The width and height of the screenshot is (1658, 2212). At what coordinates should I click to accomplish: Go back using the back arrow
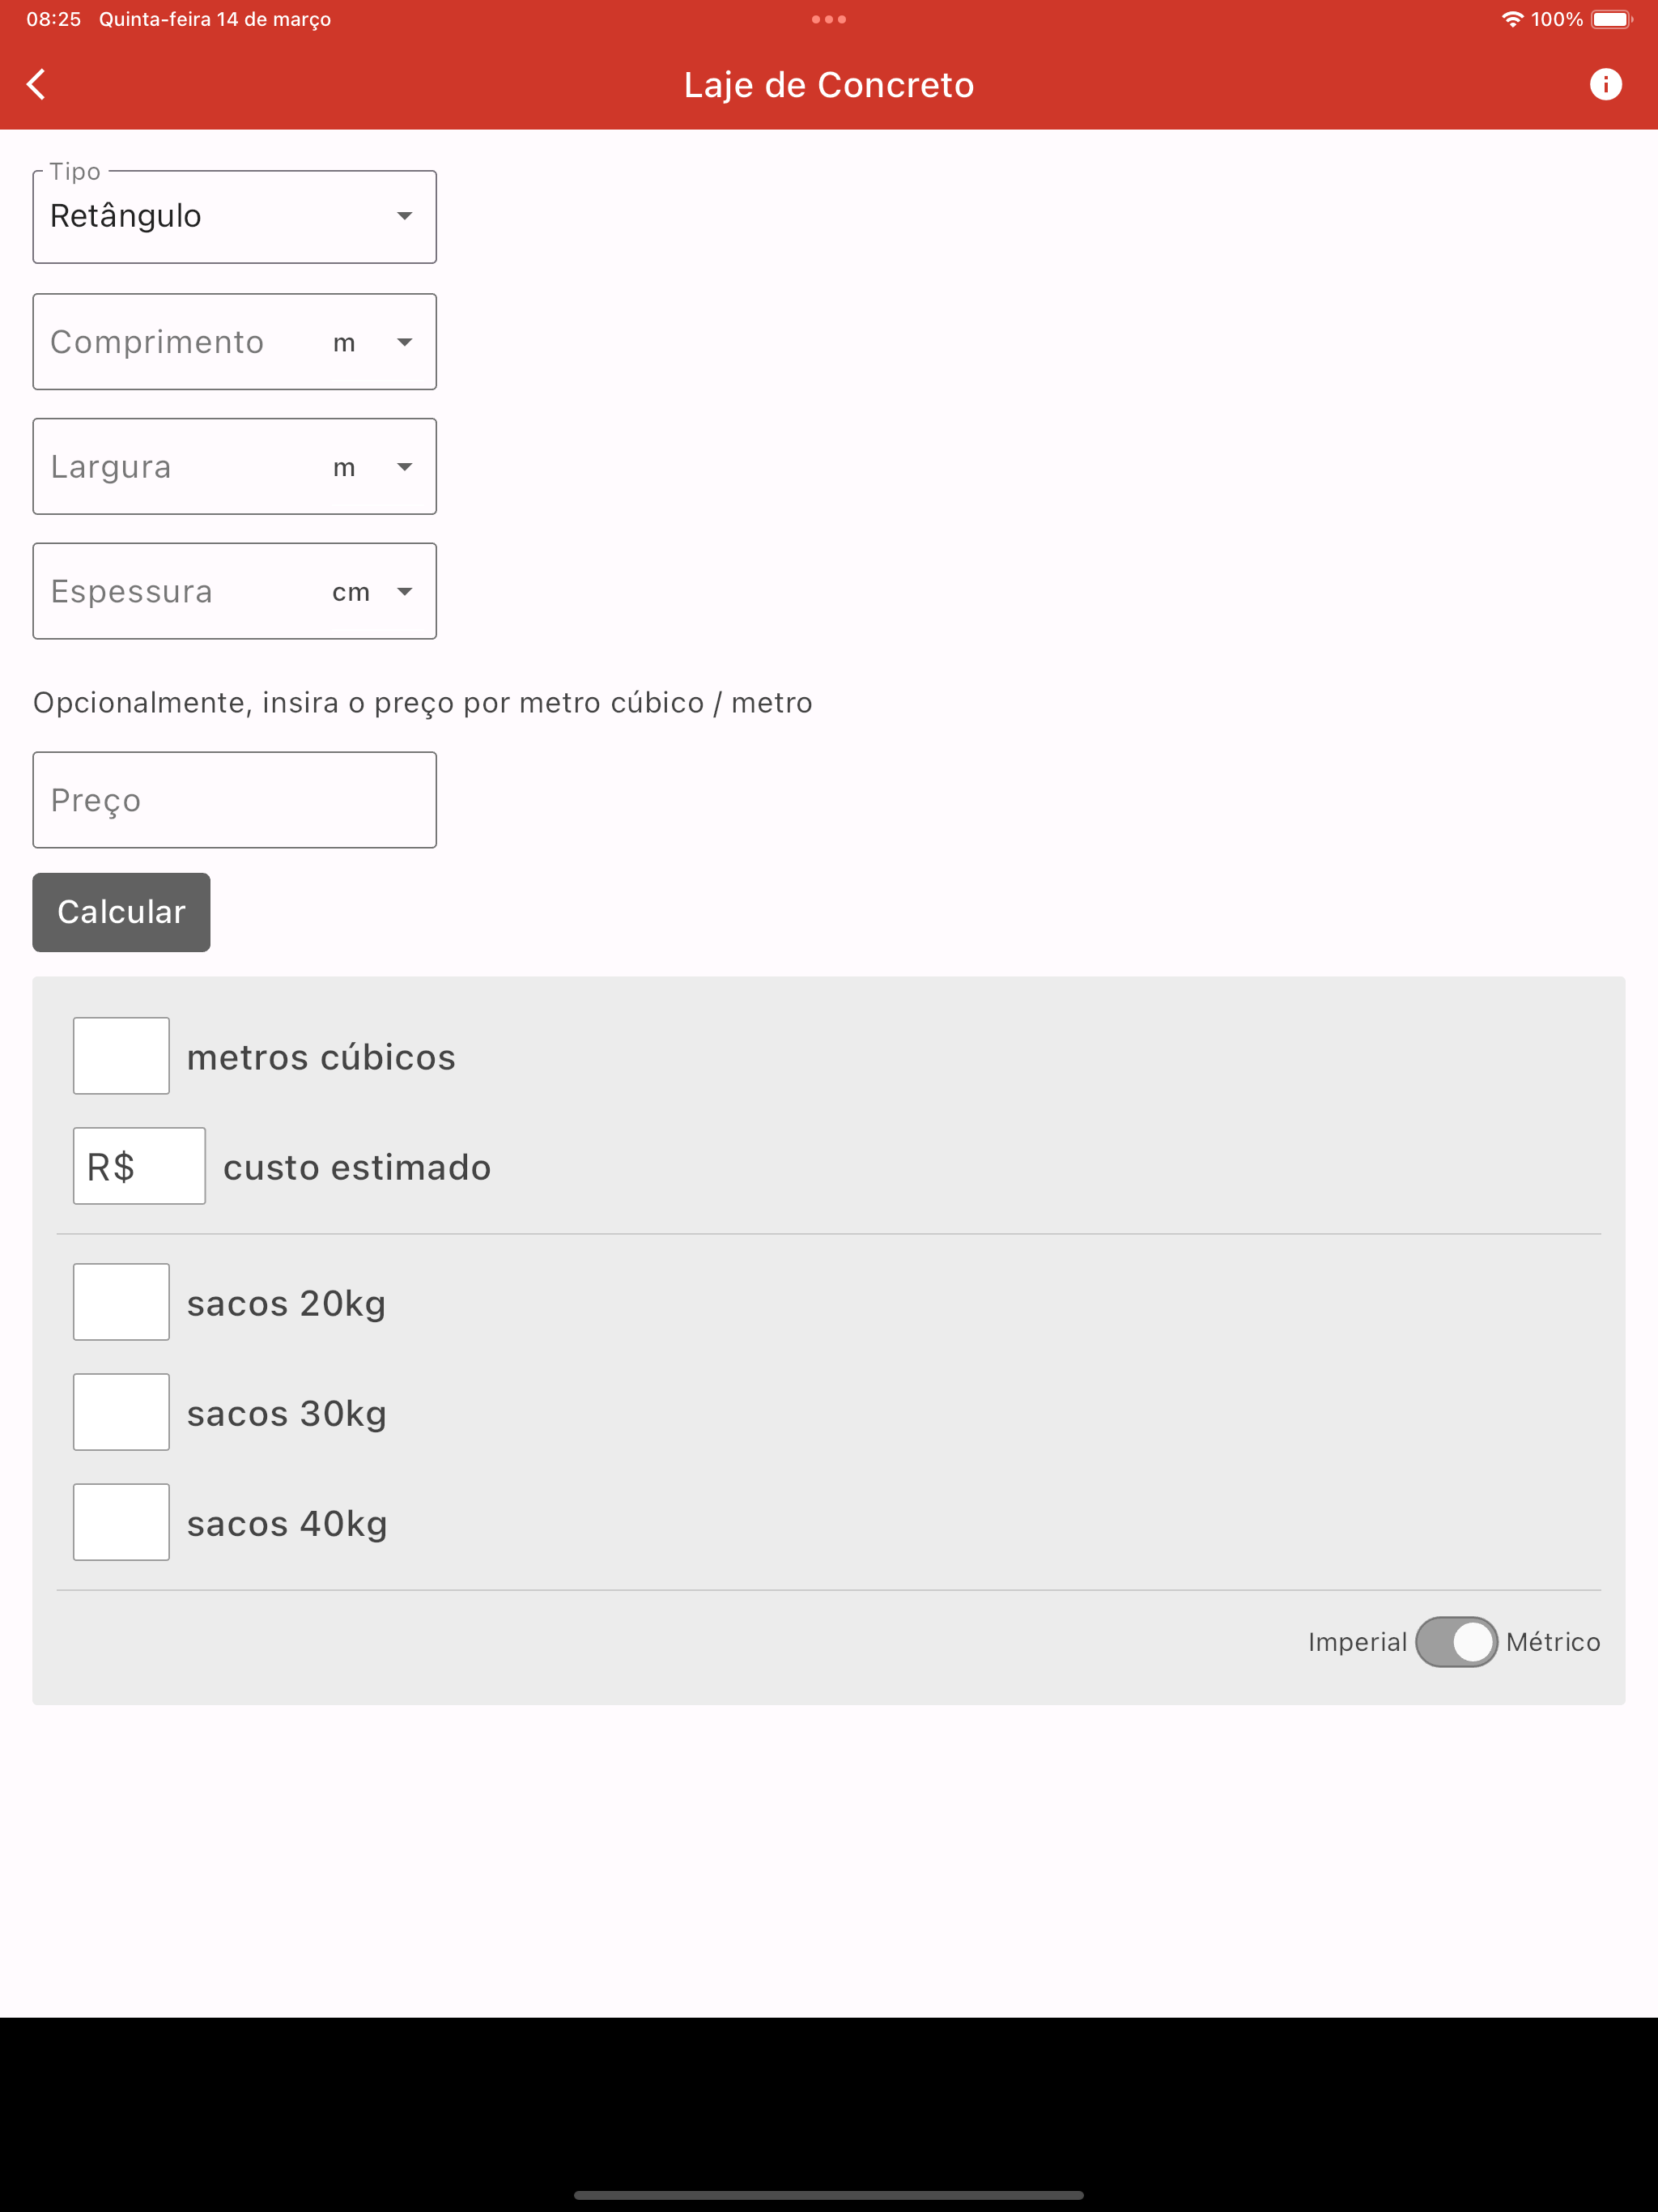[36, 84]
